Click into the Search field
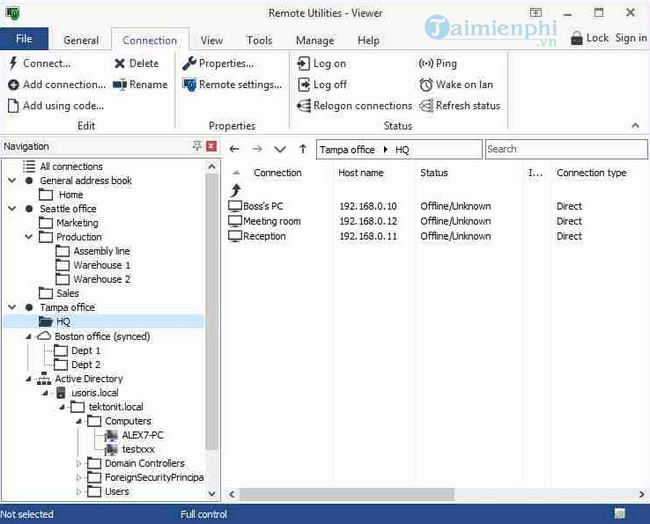Image resolution: width=650 pixels, height=524 pixels. (x=566, y=149)
